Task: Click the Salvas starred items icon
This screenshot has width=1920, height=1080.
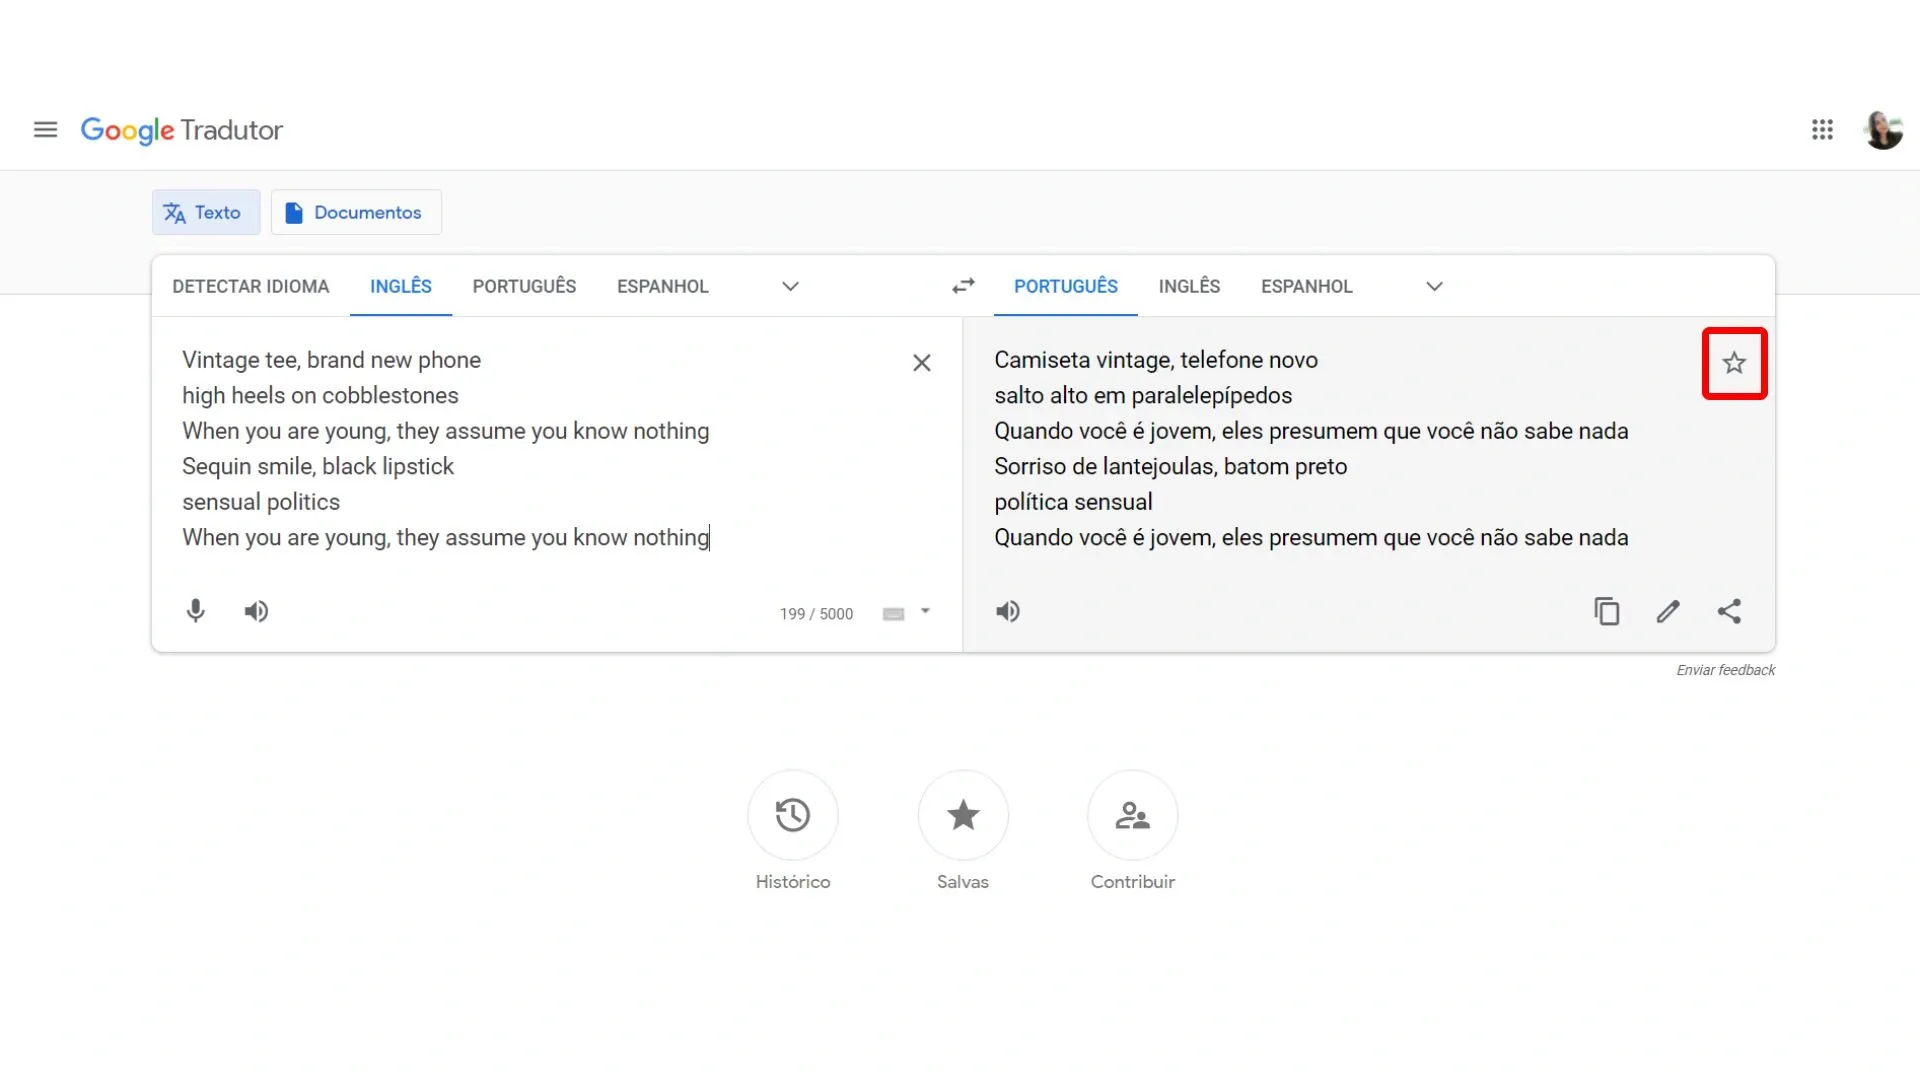Action: click(963, 815)
